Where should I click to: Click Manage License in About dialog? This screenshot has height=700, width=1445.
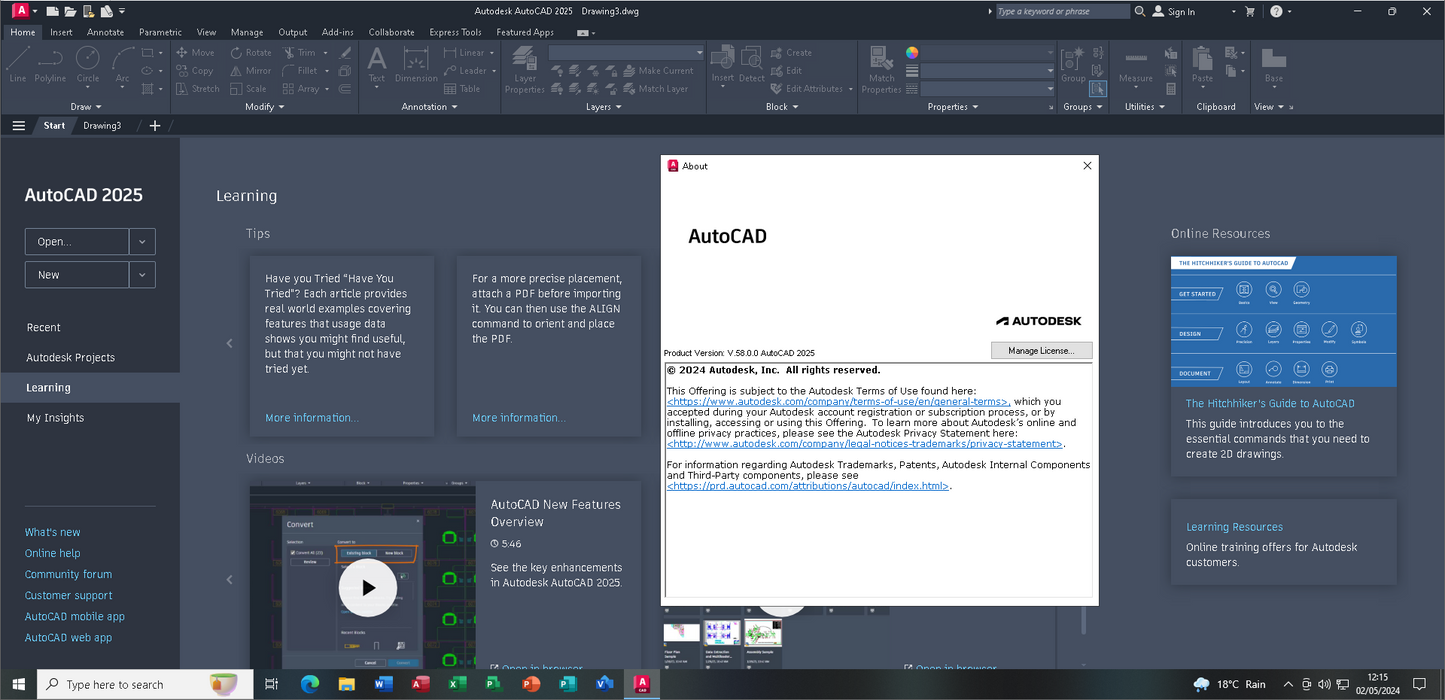pyautogui.click(x=1041, y=351)
